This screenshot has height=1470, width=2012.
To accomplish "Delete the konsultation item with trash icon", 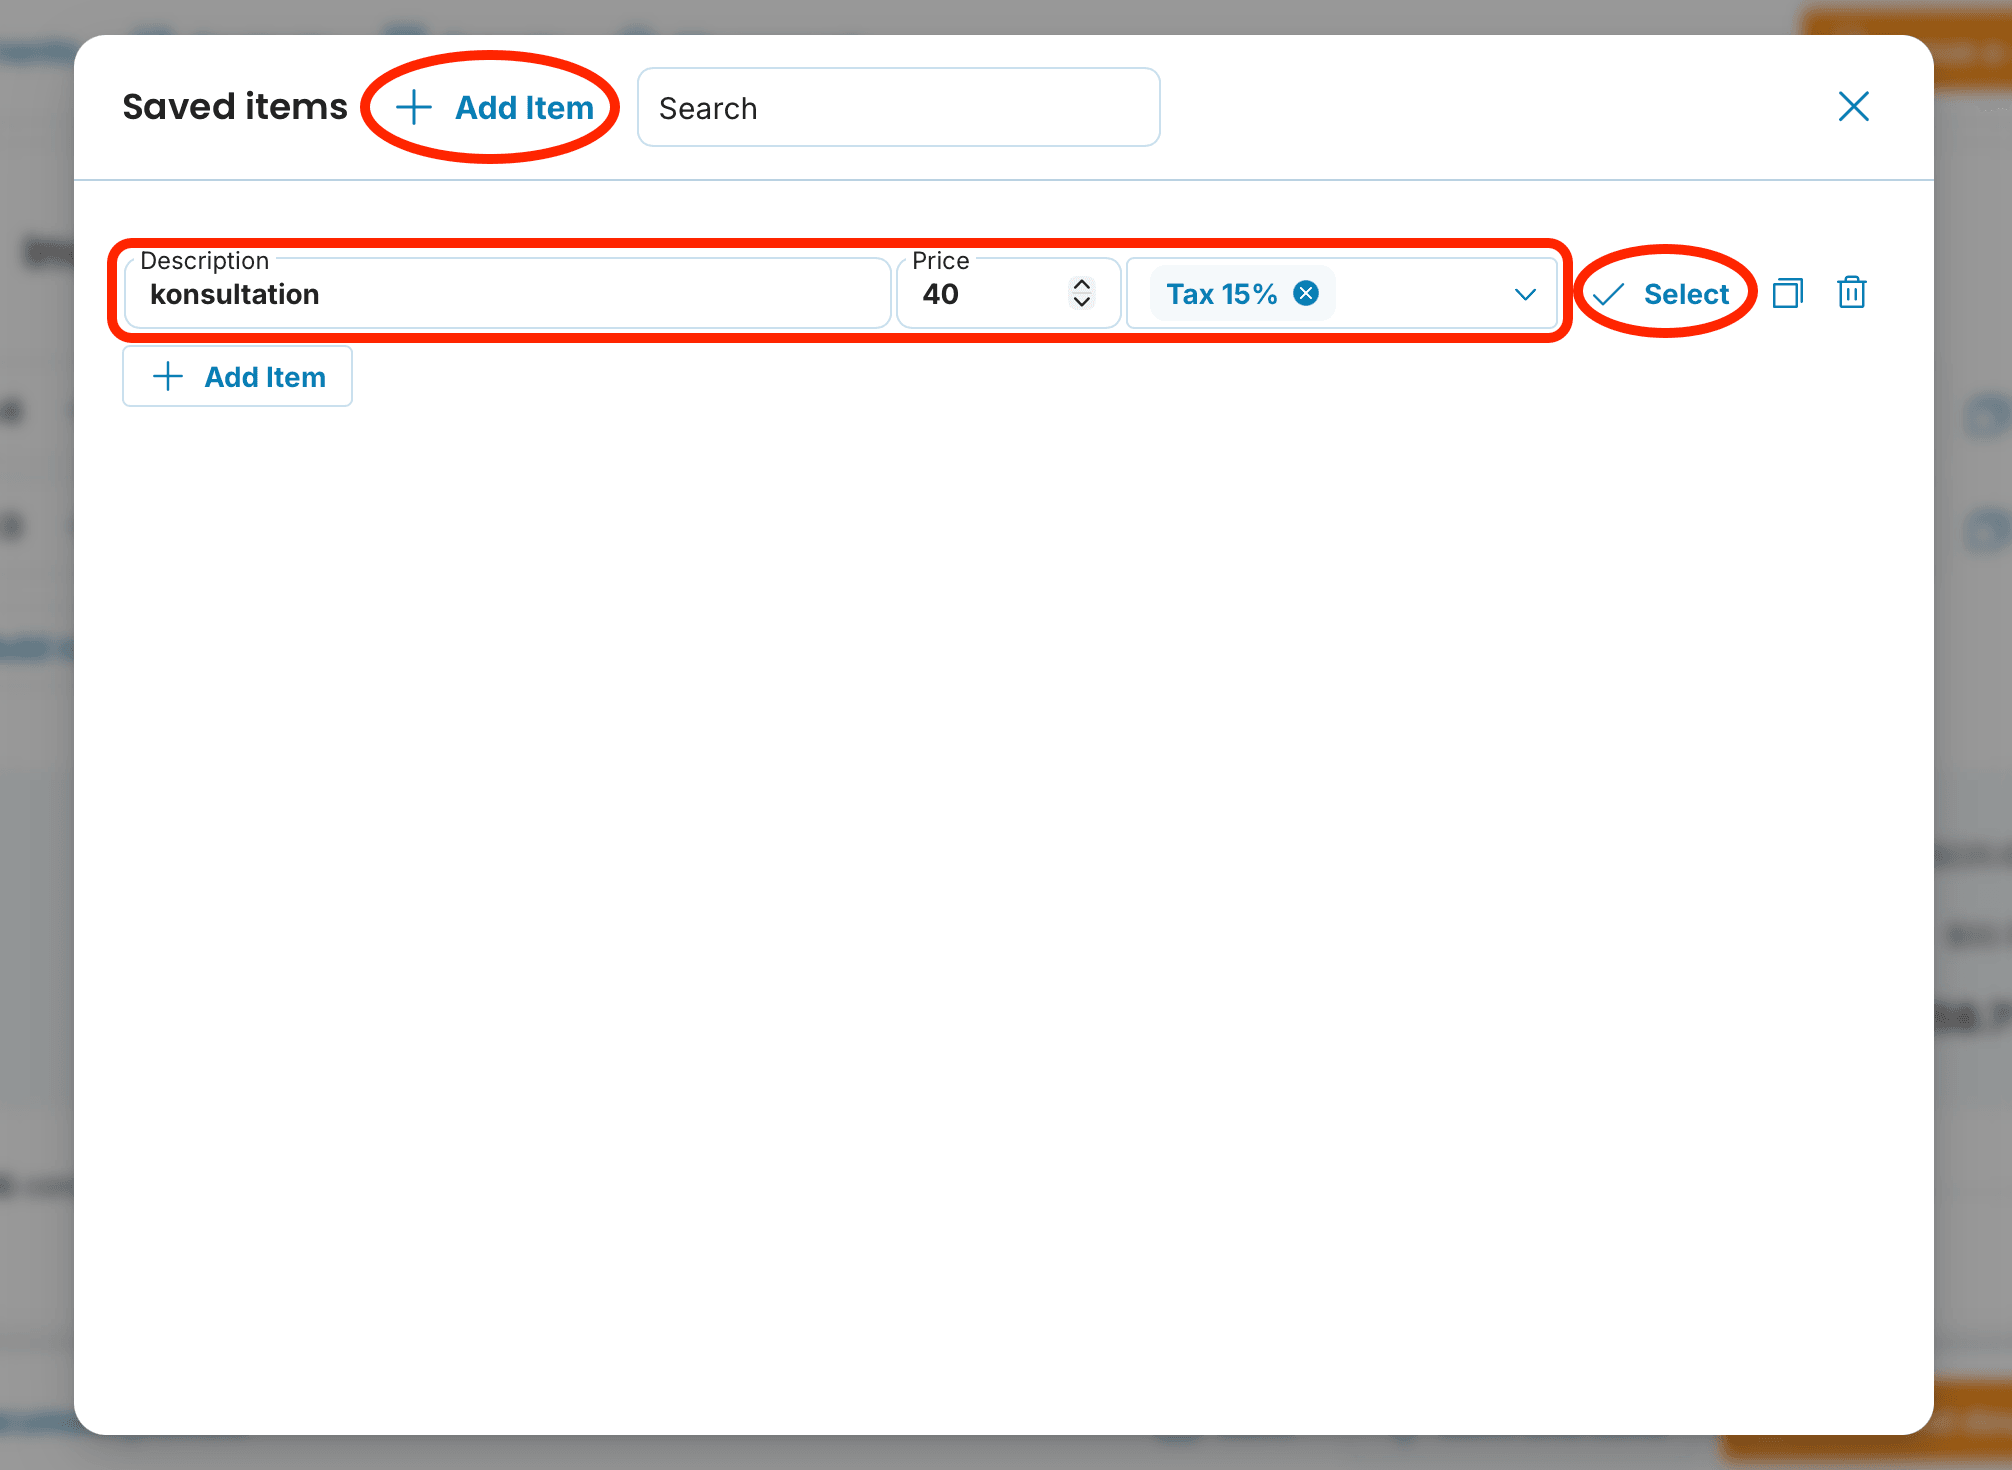I will (1851, 292).
